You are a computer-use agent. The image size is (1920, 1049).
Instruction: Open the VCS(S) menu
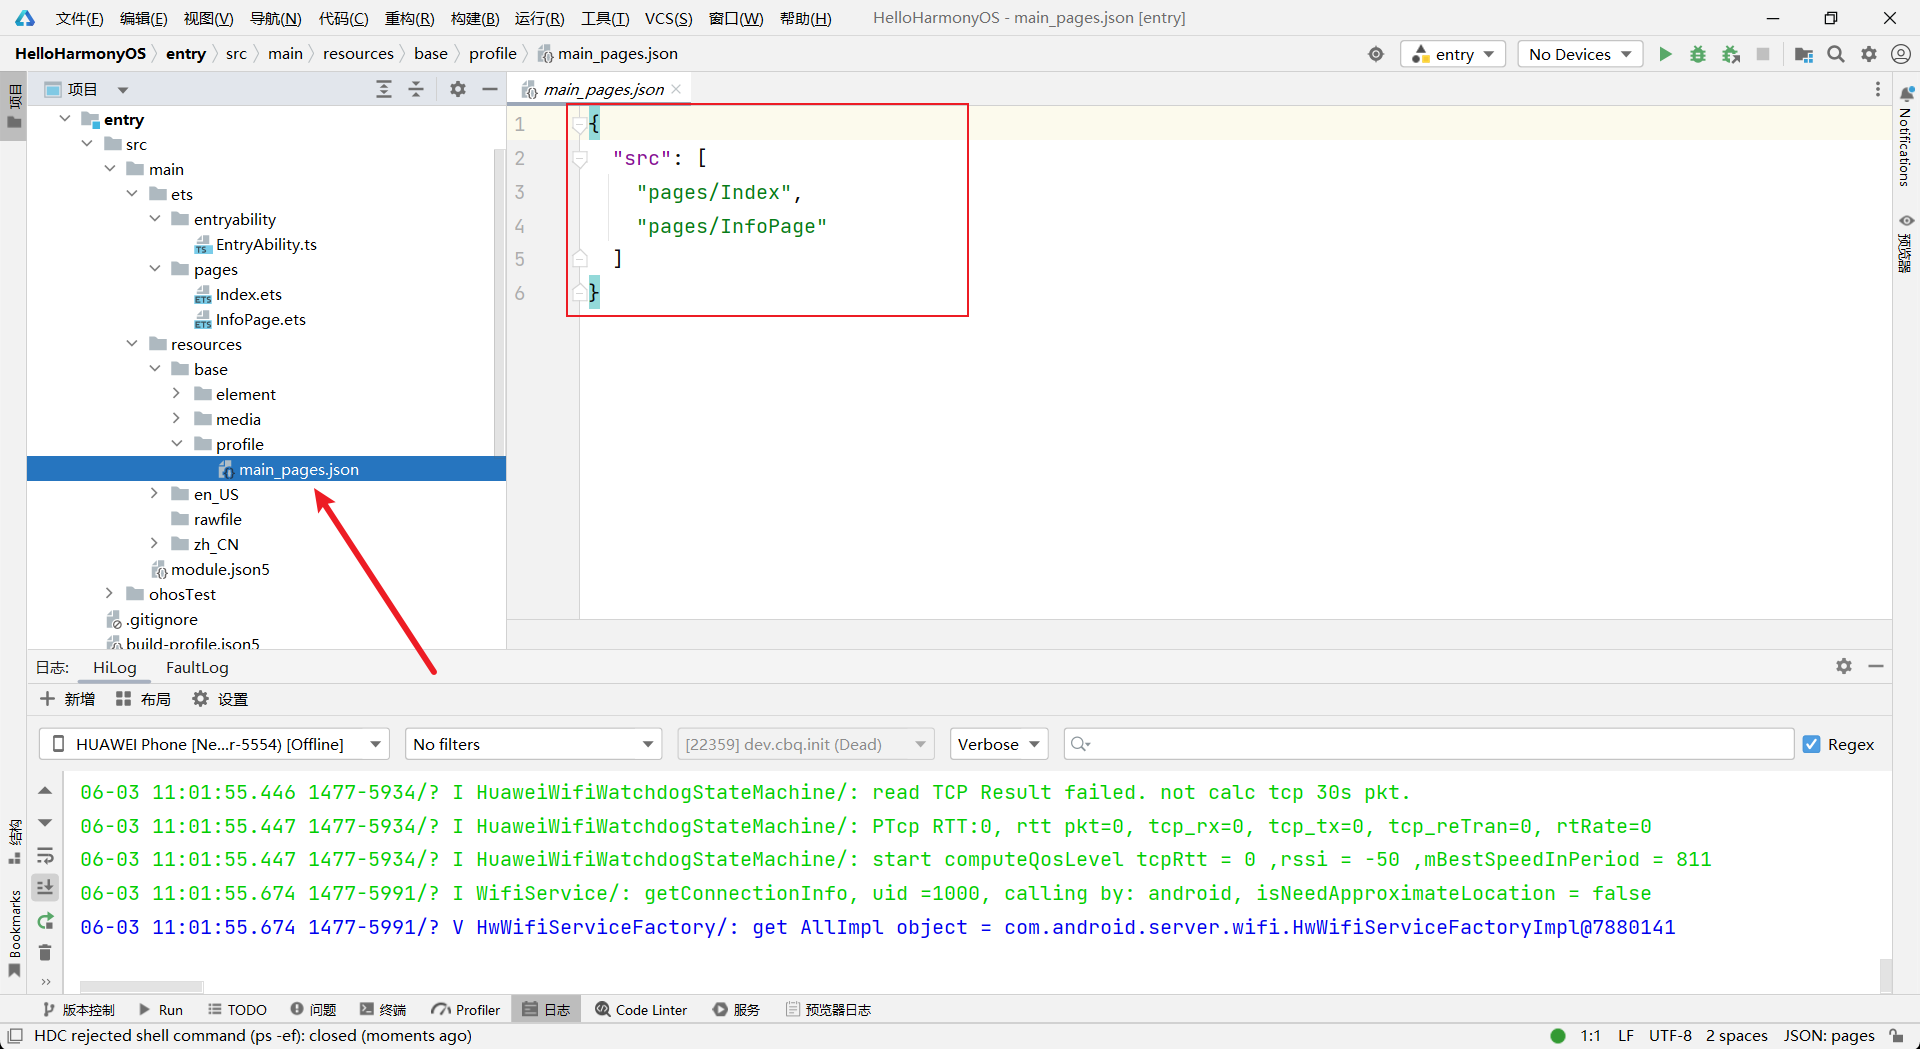coord(668,18)
